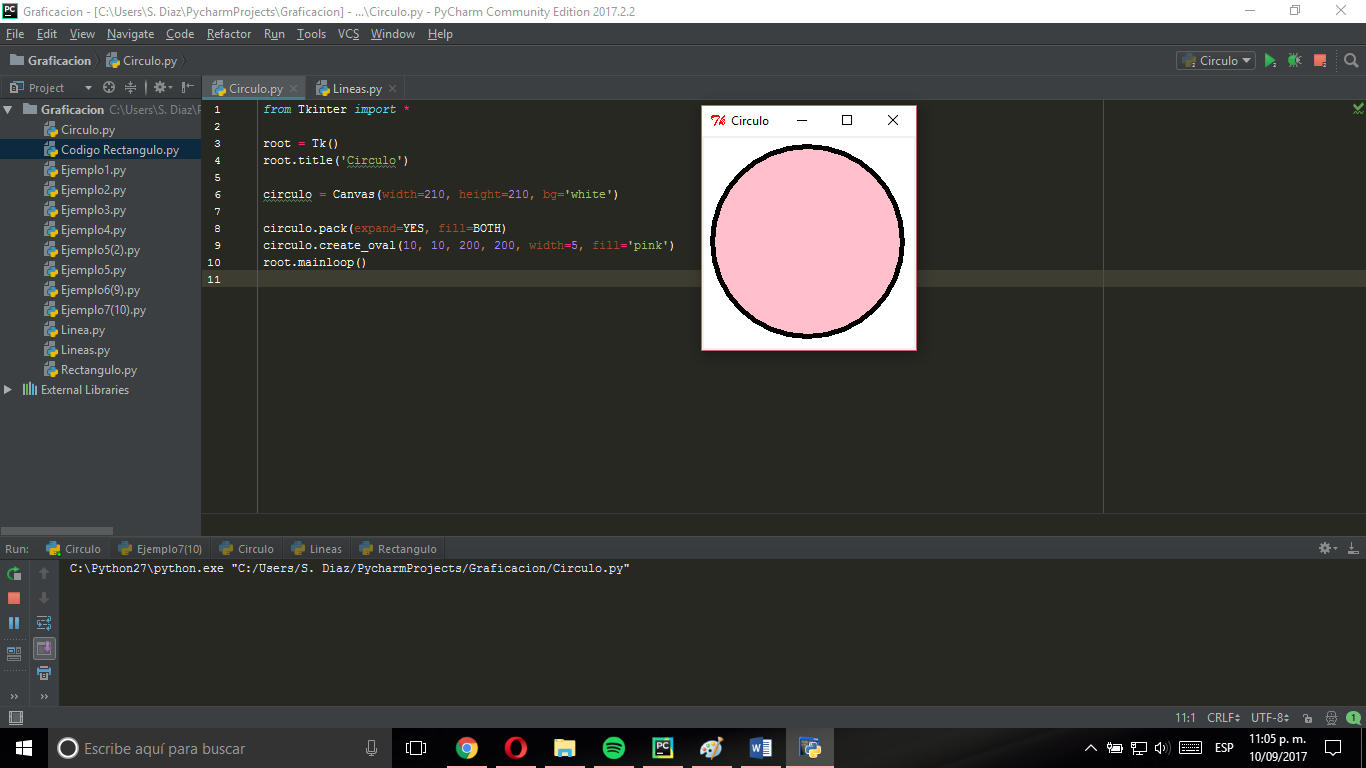Adjust the horizontal scrollbar in Project panel
The image size is (1366, 768).
pos(56,530)
